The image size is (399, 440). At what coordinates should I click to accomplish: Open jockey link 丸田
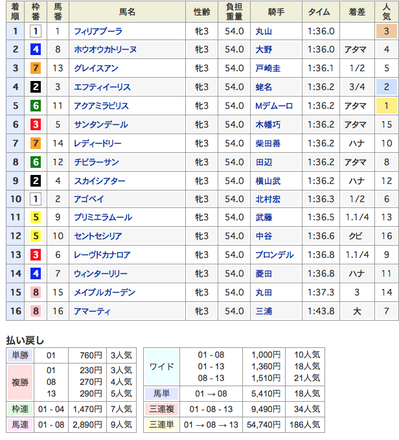click(264, 292)
